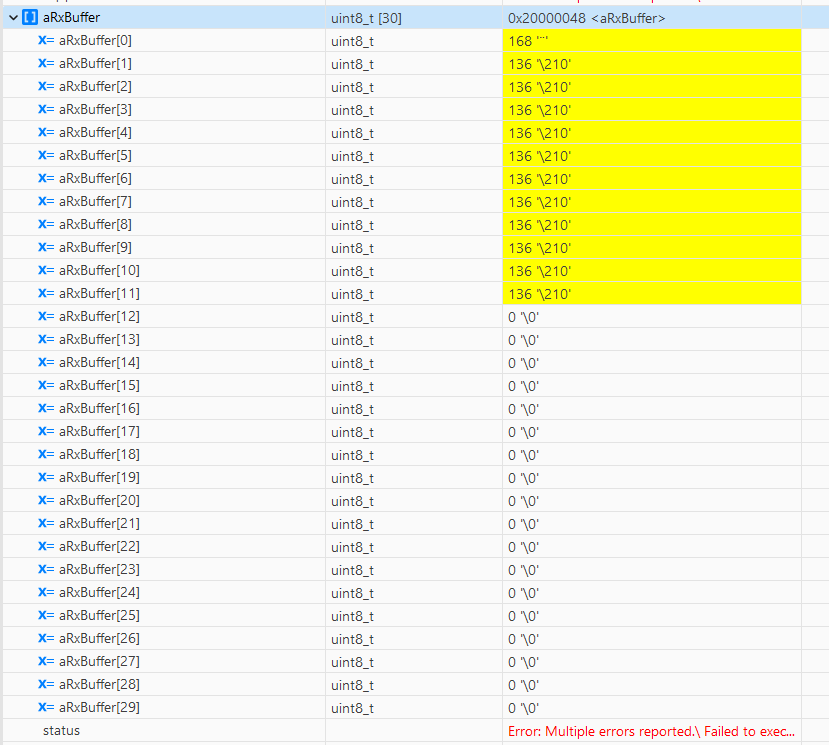Viewport: 829px width, 745px height.
Task: Click the variable icon of aRxBuffer[25]
Action: [x=46, y=615]
